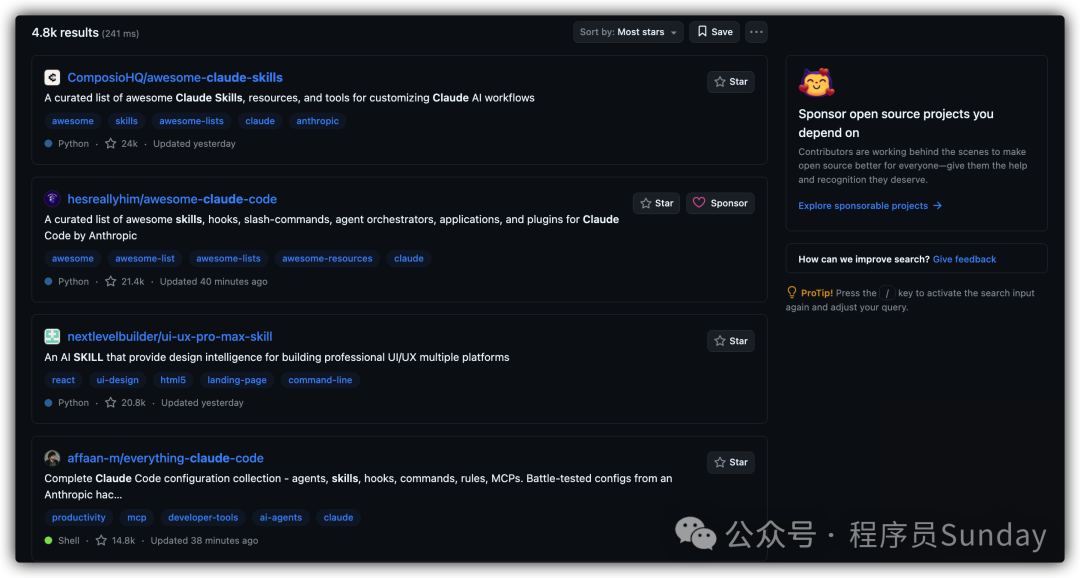Star the awesome-claude-code repository
1080x578 pixels.
[x=656, y=202]
